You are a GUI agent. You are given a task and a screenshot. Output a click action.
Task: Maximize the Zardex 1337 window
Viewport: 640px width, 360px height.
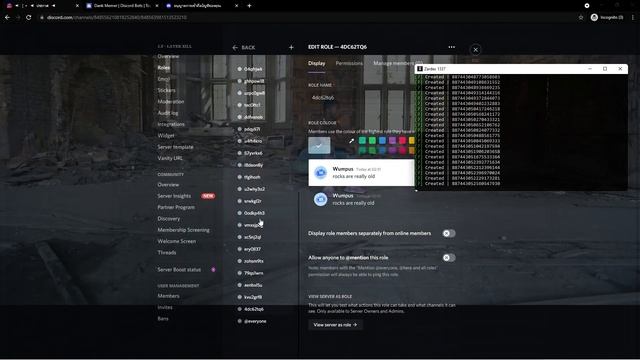(x=605, y=69)
